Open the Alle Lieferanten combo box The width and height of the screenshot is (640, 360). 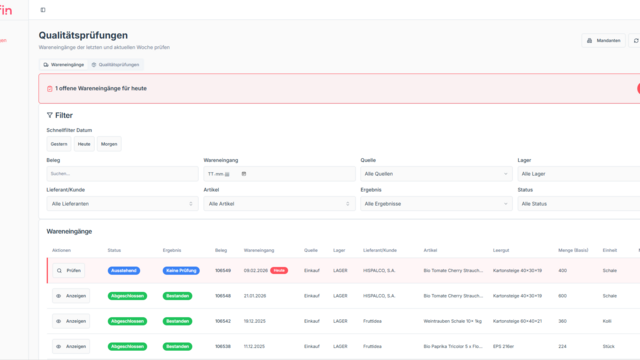(122, 204)
